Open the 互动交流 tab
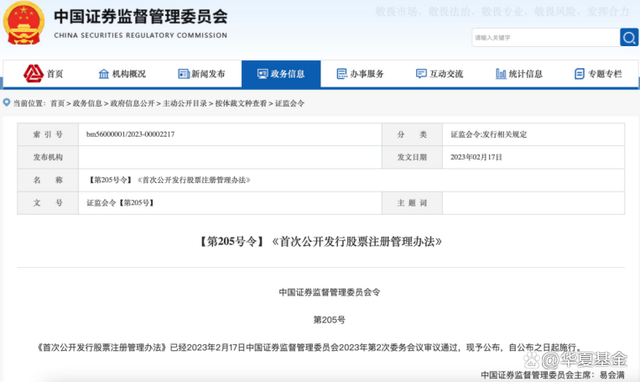The width and height of the screenshot is (640, 382). pyautogui.click(x=439, y=74)
